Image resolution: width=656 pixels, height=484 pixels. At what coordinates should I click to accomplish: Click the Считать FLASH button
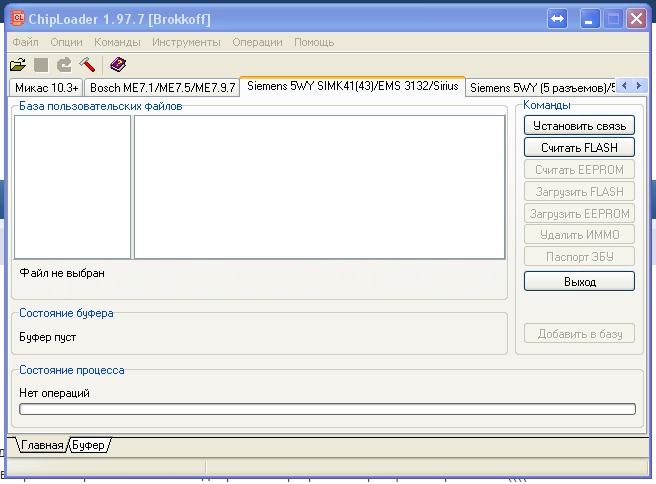(x=579, y=148)
